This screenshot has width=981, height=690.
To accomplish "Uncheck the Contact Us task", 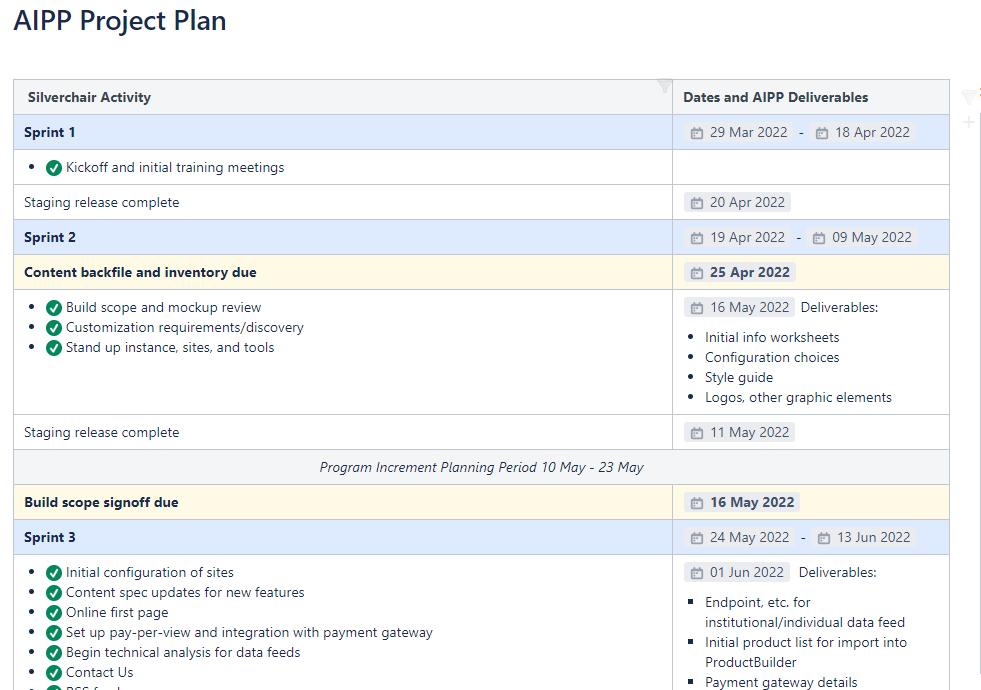I will pyautogui.click(x=54, y=673).
